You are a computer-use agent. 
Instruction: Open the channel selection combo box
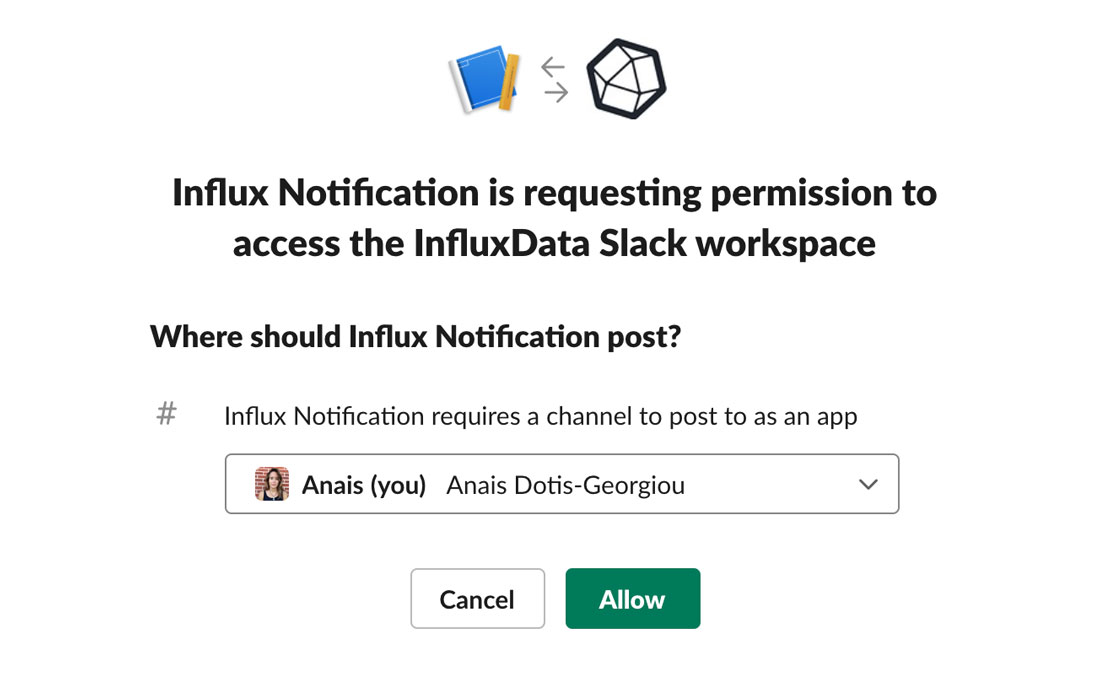point(561,485)
